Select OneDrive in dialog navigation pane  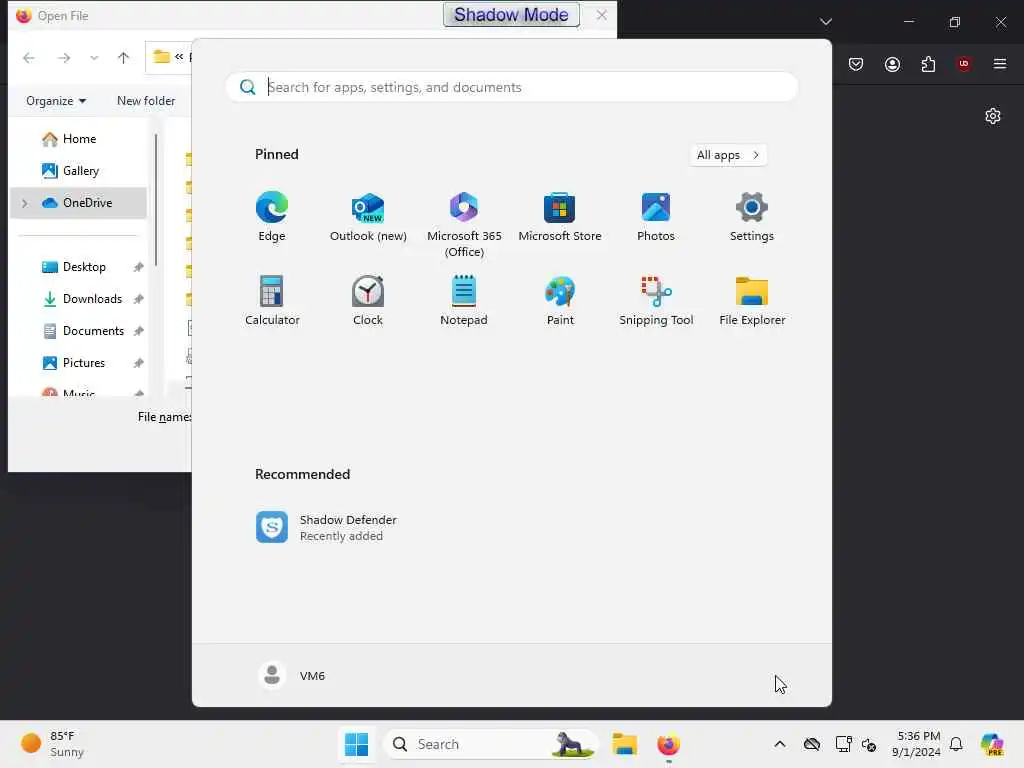pyautogui.click(x=78, y=202)
